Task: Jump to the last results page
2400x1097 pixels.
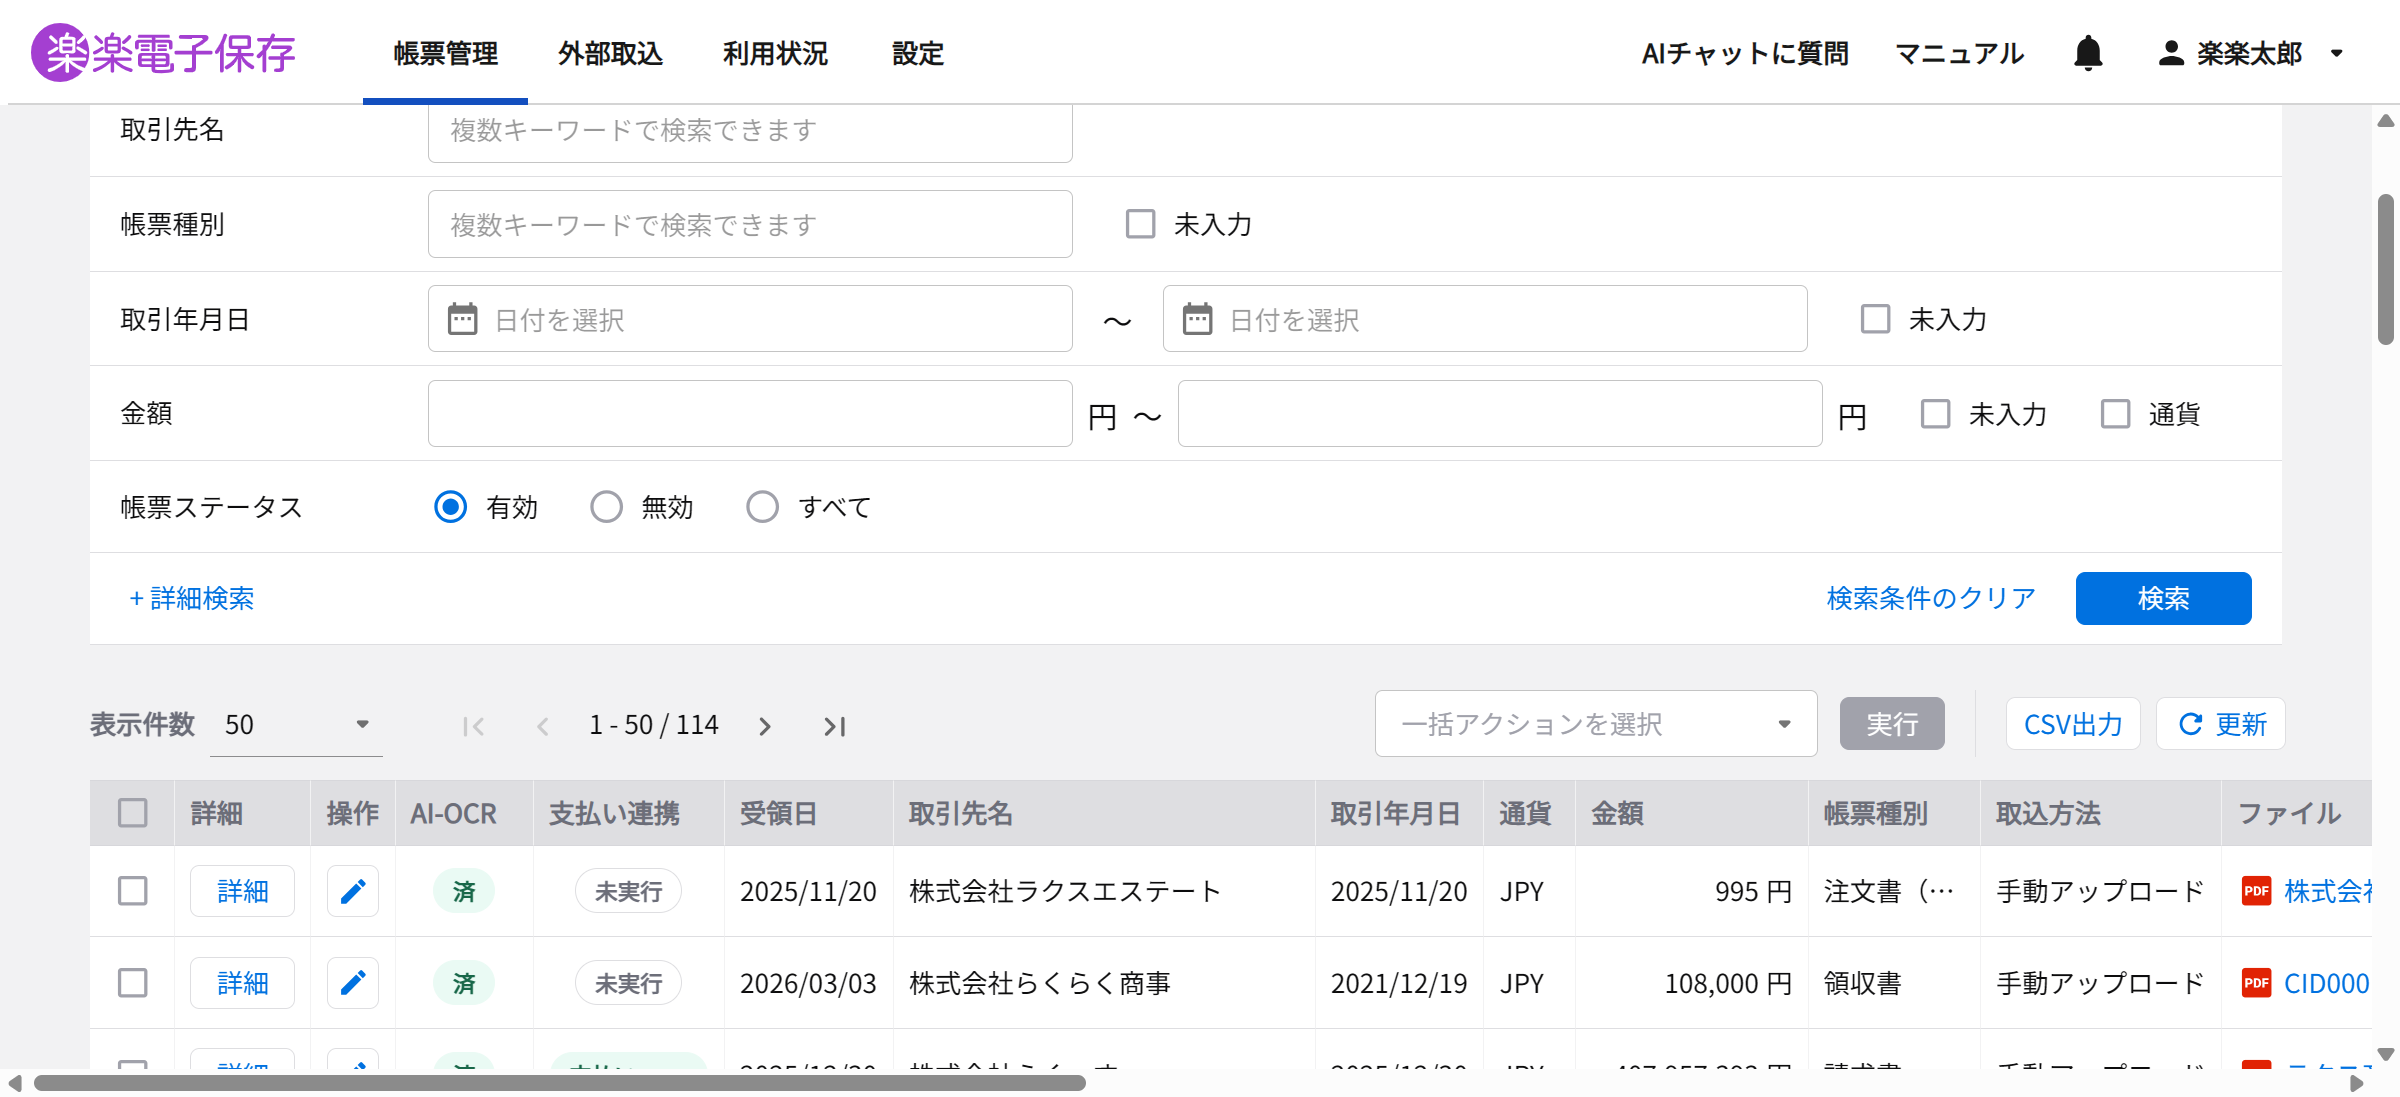Action: point(835,726)
